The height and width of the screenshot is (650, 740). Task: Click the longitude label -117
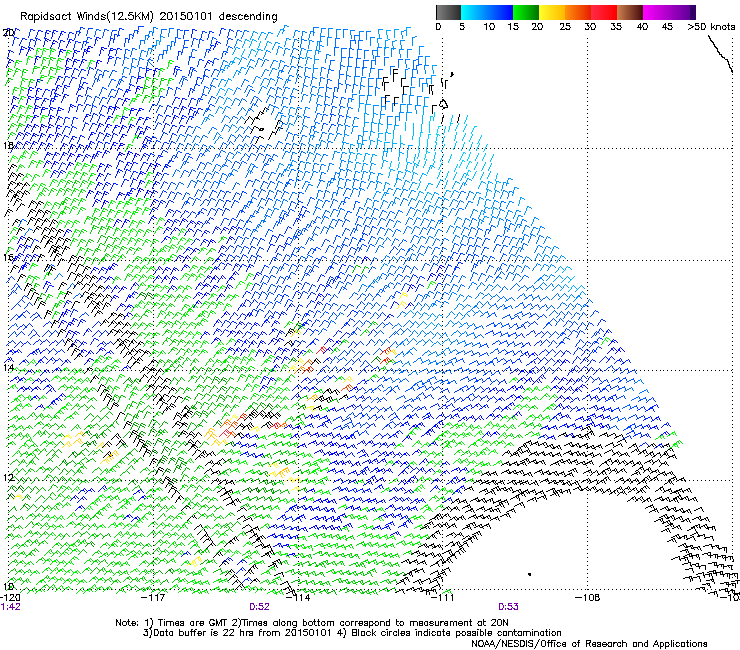pyautogui.click(x=154, y=598)
